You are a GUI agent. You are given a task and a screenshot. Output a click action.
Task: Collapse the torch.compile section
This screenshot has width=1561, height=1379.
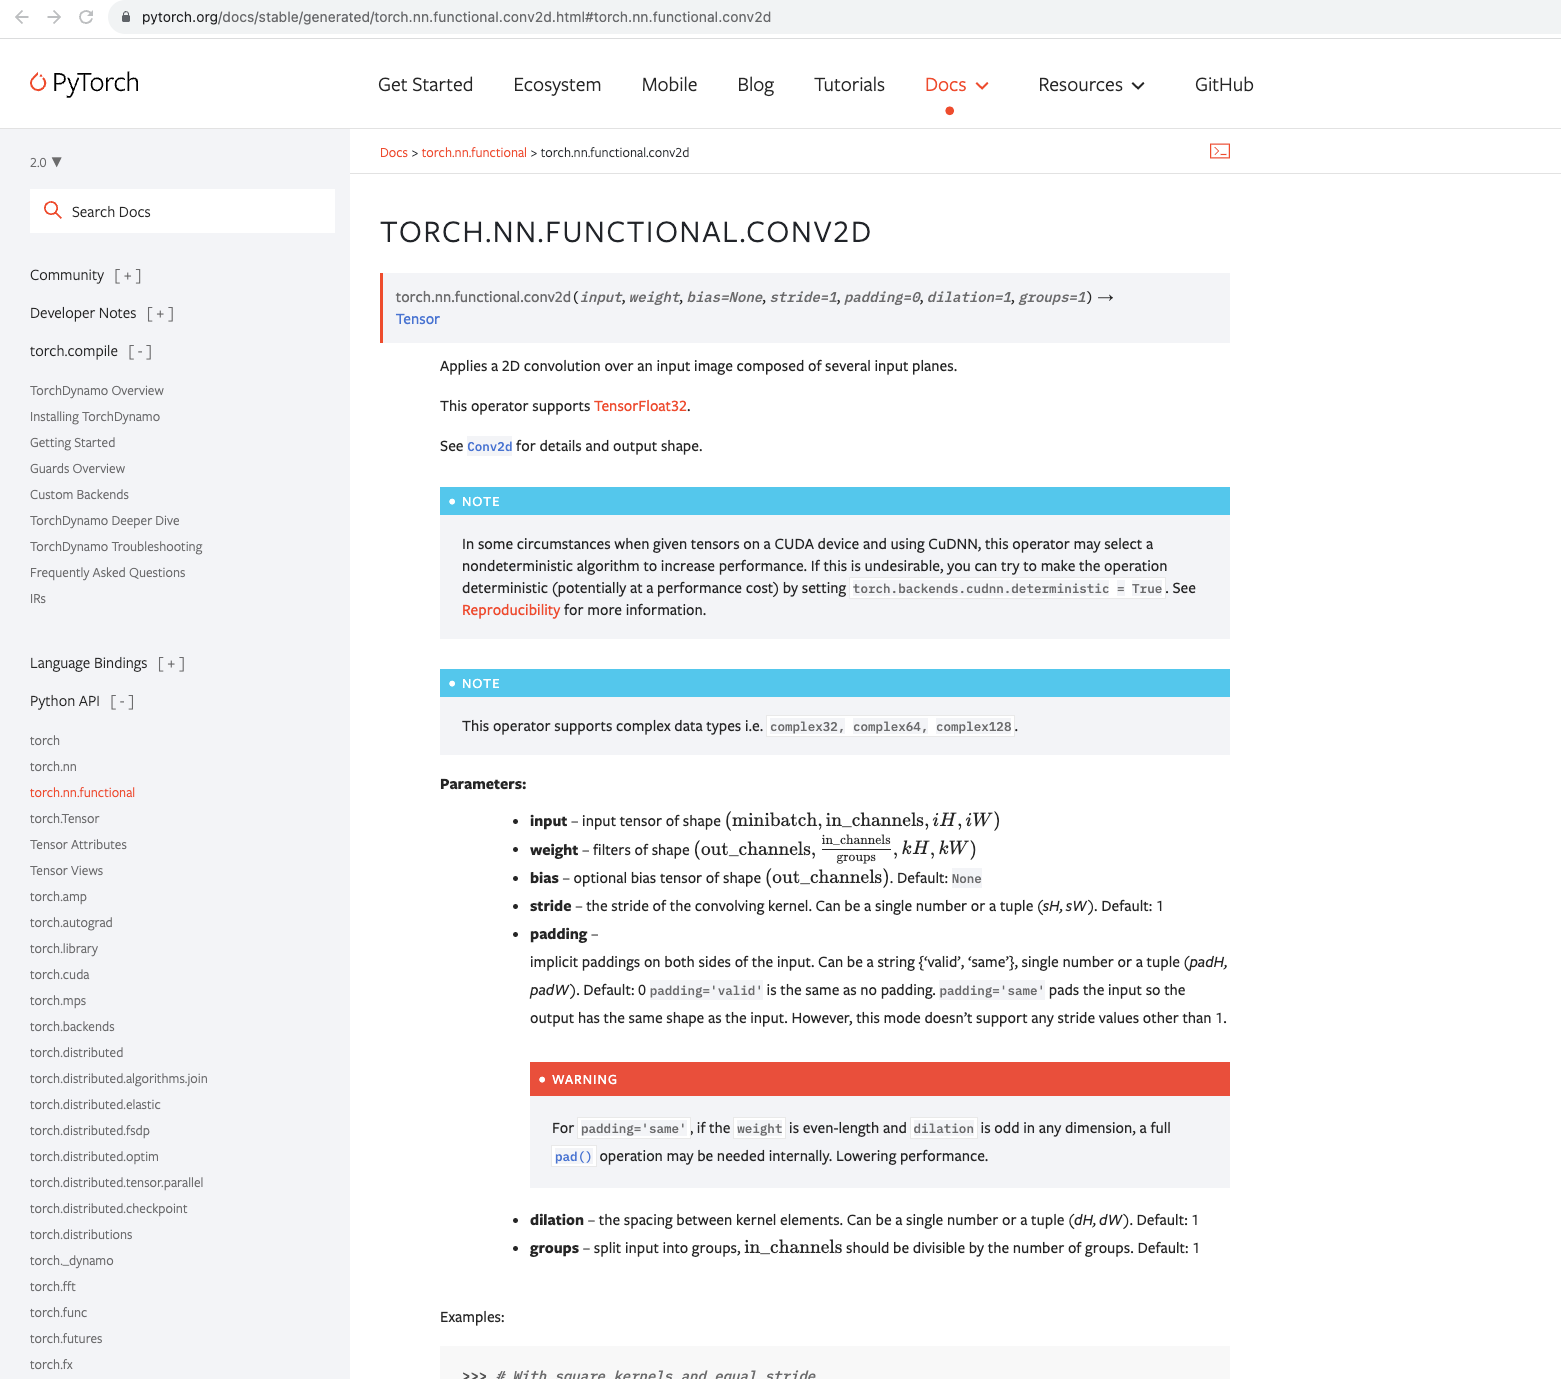tap(140, 351)
